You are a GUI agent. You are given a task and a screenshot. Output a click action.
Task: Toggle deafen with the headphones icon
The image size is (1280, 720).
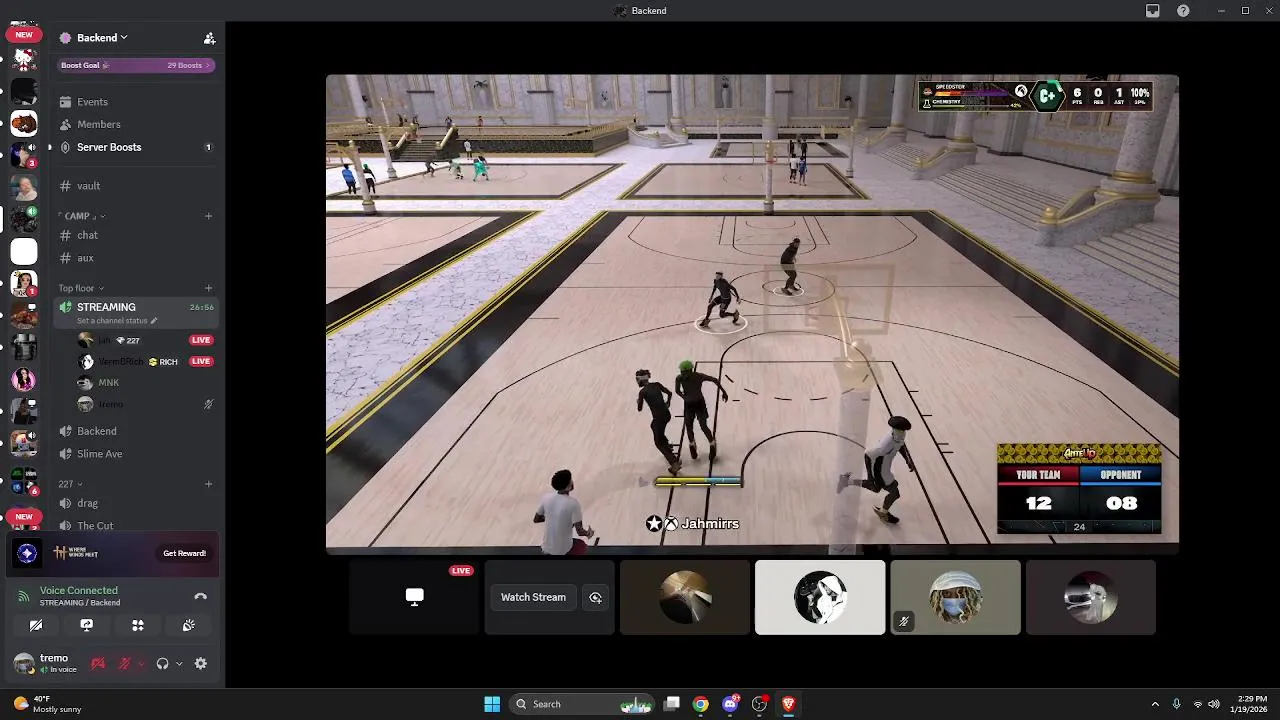pos(162,663)
